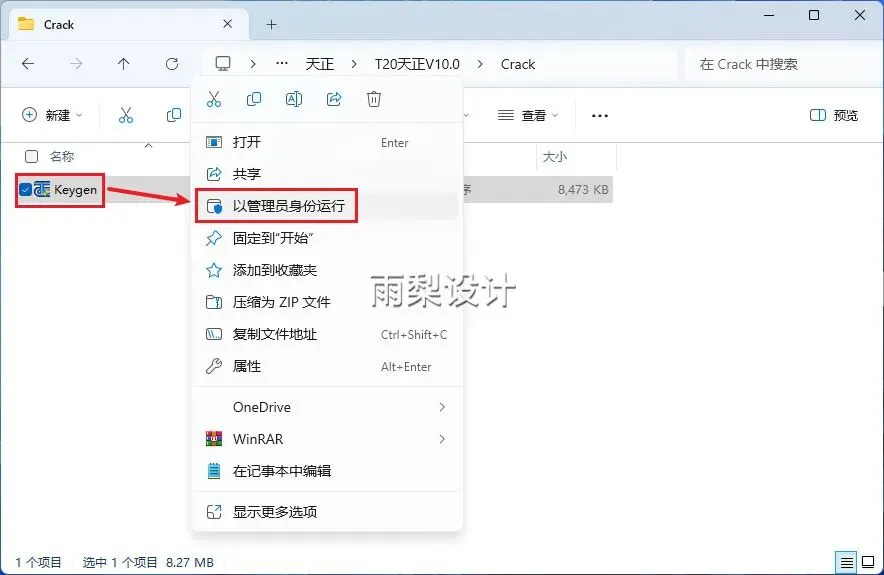Maximize the Explorer window
This screenshot has width=884, height=575.
click(814, 15)
